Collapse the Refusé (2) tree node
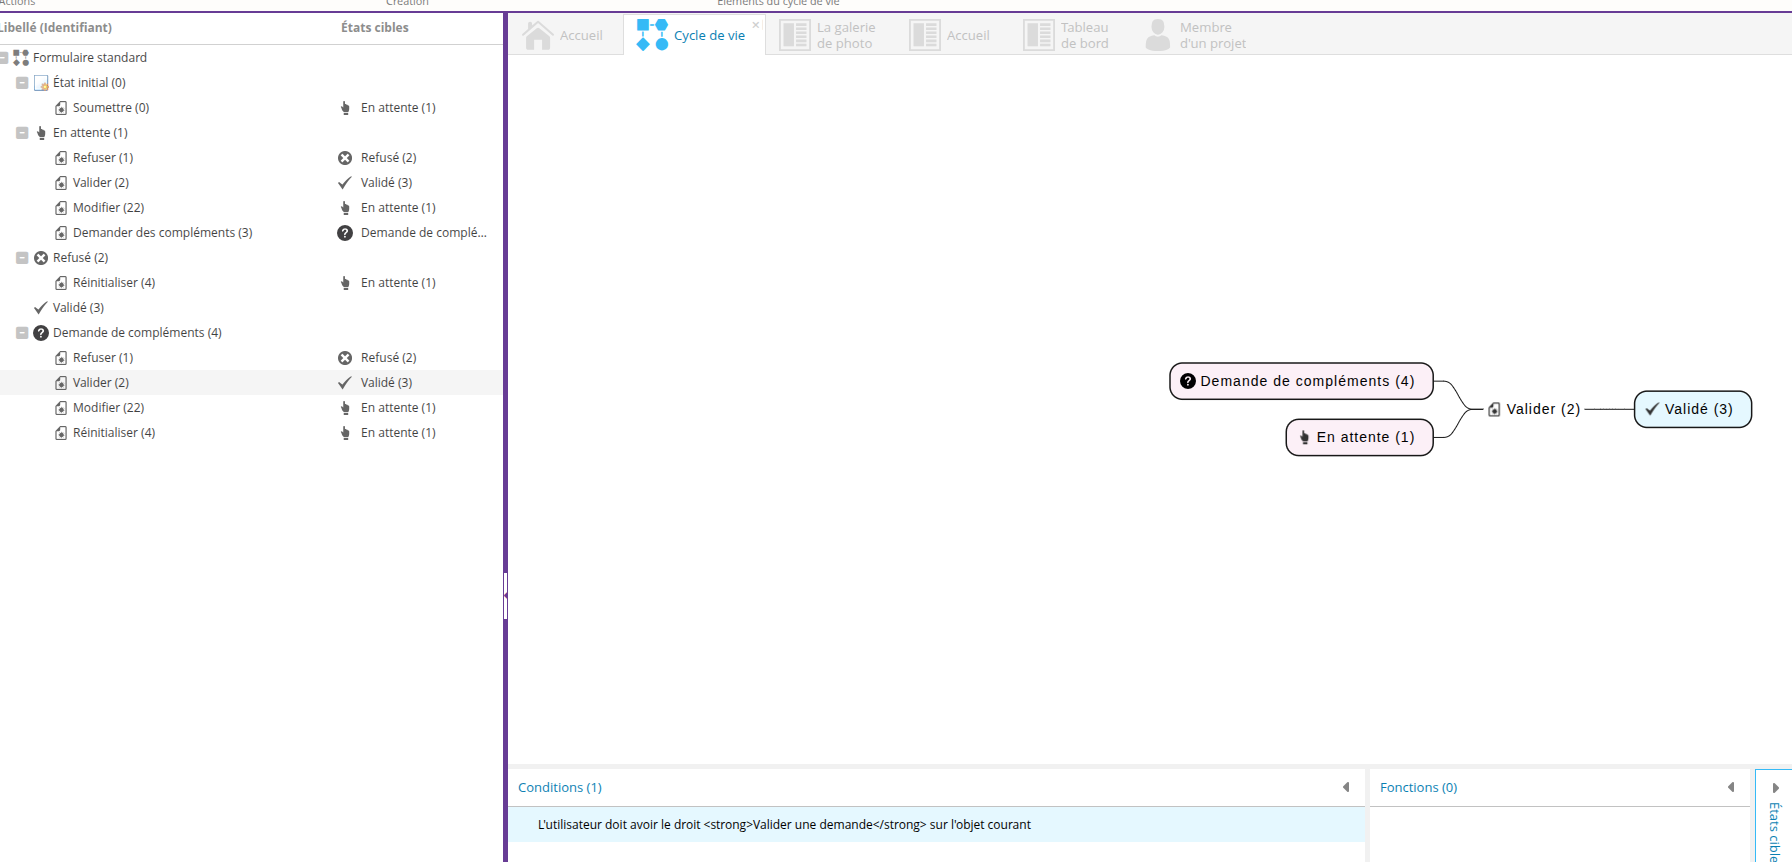Screen dimensions: 1792x862 22,258
